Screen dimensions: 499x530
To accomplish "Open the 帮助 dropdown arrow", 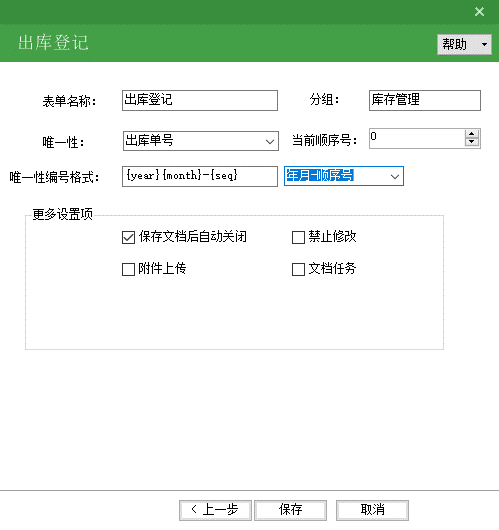I will click(484, 44).
